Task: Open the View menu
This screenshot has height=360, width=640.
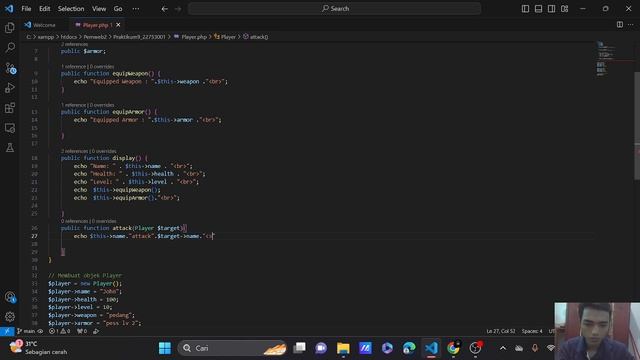Action: 99,9
